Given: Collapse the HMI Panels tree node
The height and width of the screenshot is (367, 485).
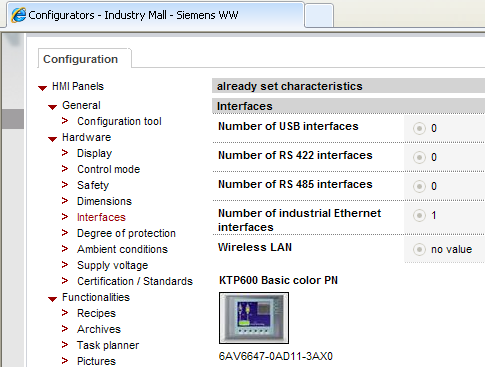Looking at the screenshot, I should [42, 88].
